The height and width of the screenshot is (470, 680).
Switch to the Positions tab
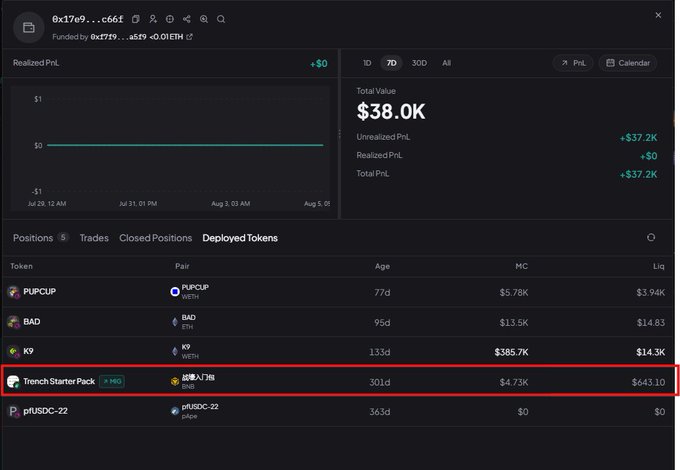(40, 238)
